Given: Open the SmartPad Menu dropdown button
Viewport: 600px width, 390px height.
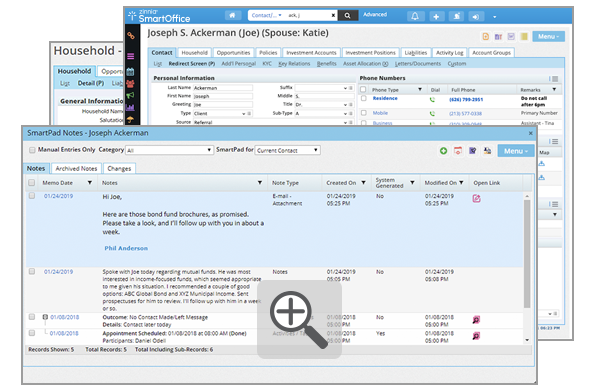Looking at the screenshot, I should (x=516, y=151).
